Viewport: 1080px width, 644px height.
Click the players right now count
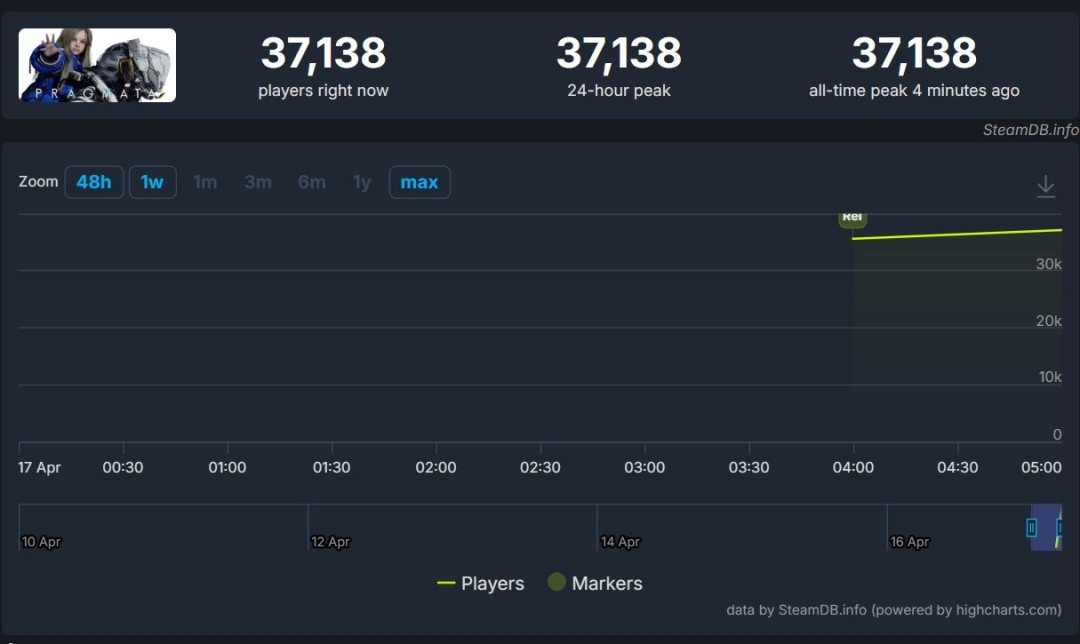pos(323,54)
